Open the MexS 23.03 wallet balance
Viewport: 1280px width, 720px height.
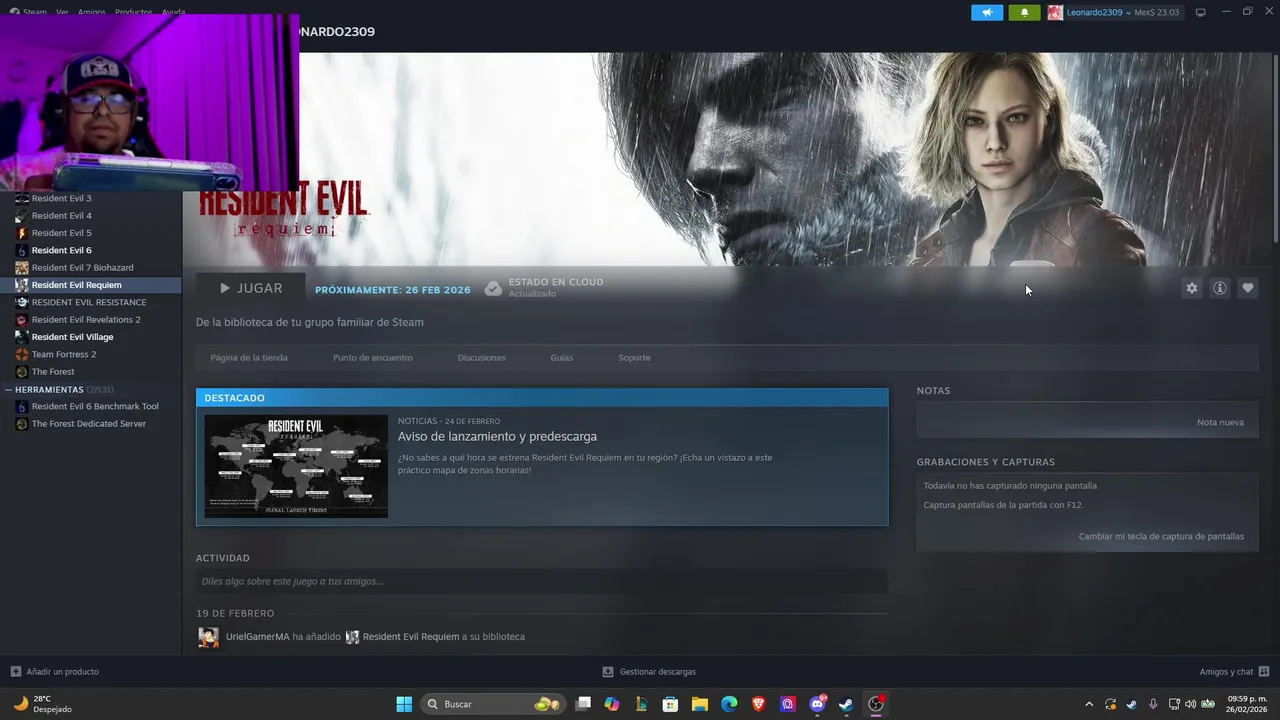[x=1157, y=12]
